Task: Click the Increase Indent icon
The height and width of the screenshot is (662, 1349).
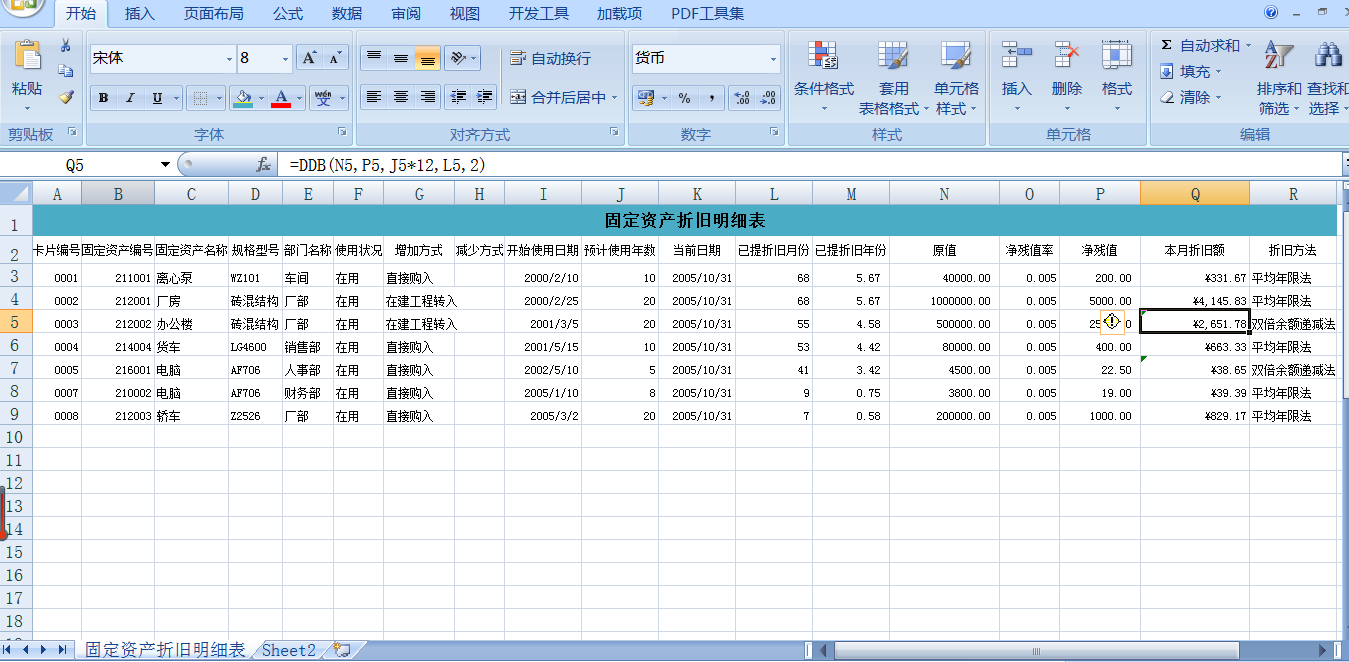Action: 485,97
